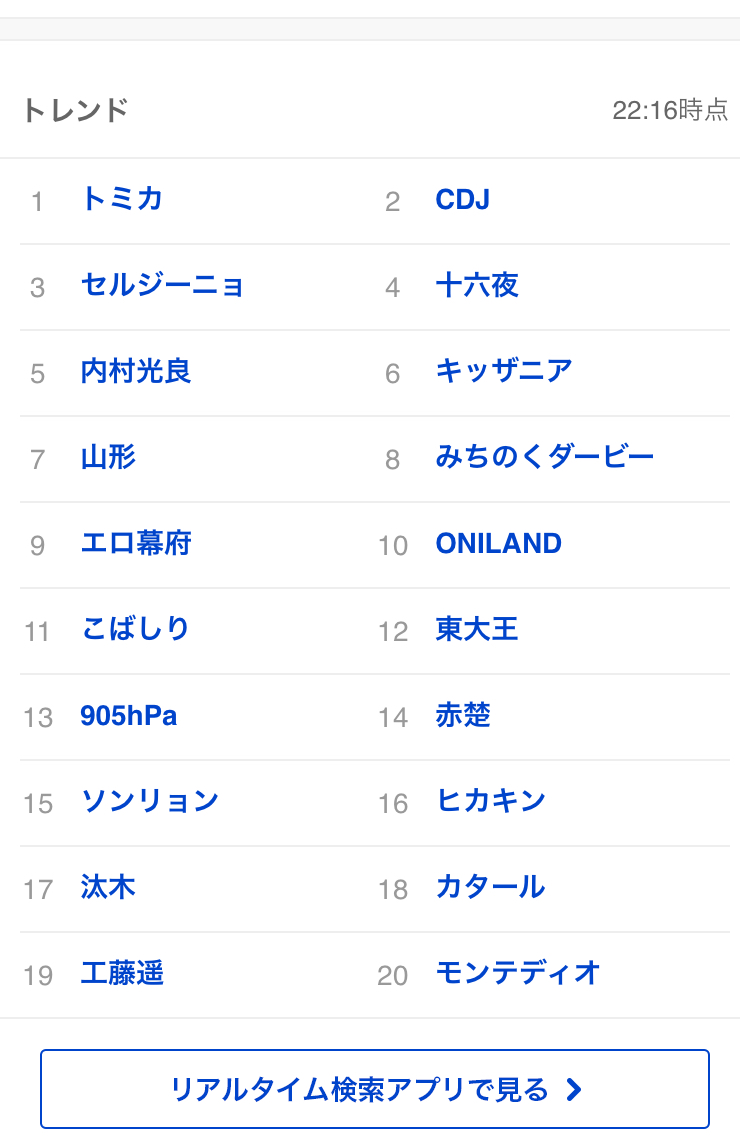740x1139 pixels.
Task: View the 内村光良 trend
Action: tap(136, 371)
